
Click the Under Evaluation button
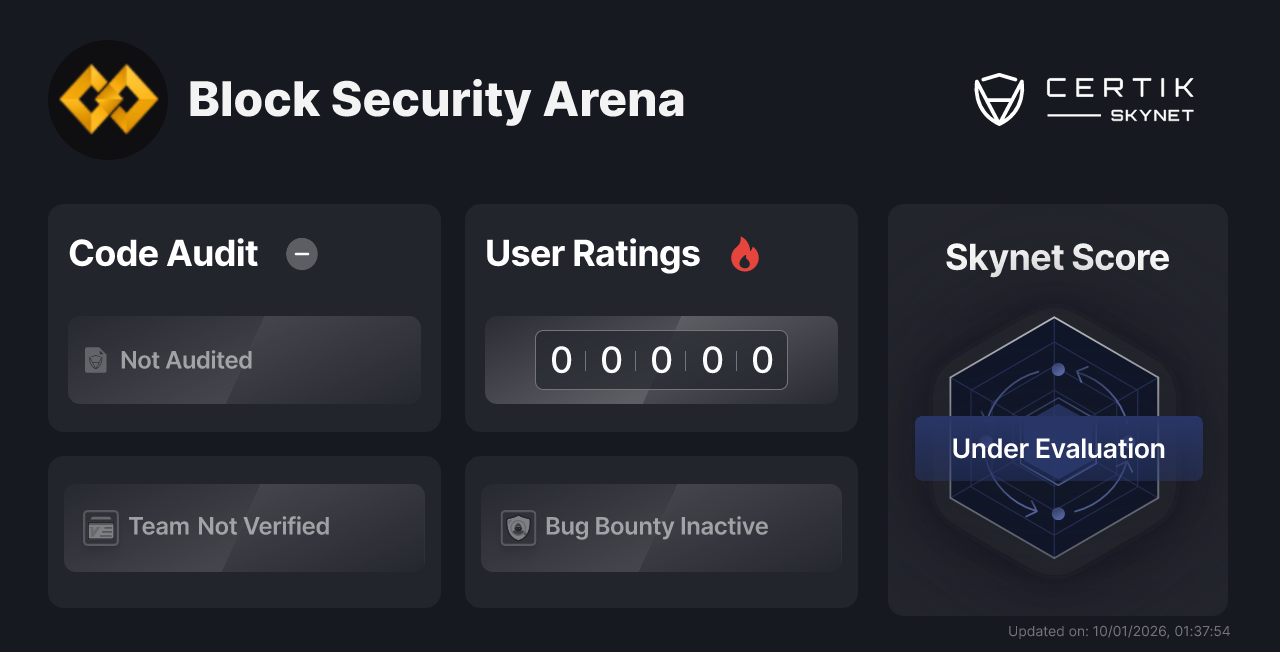coord(1058,448)
